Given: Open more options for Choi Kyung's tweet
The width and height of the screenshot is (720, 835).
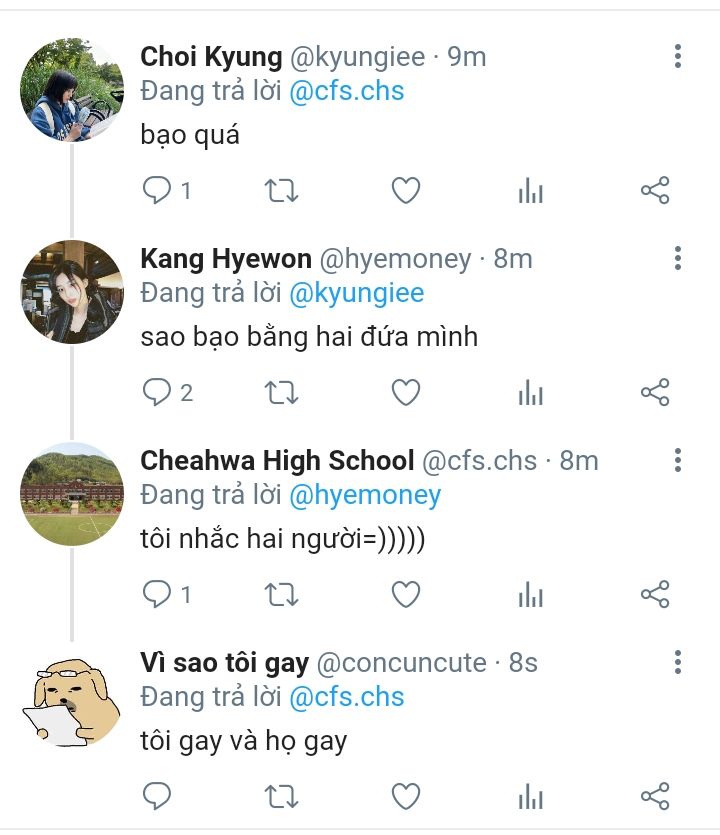Looking at the screenshot, I should (x=678, y=56).
